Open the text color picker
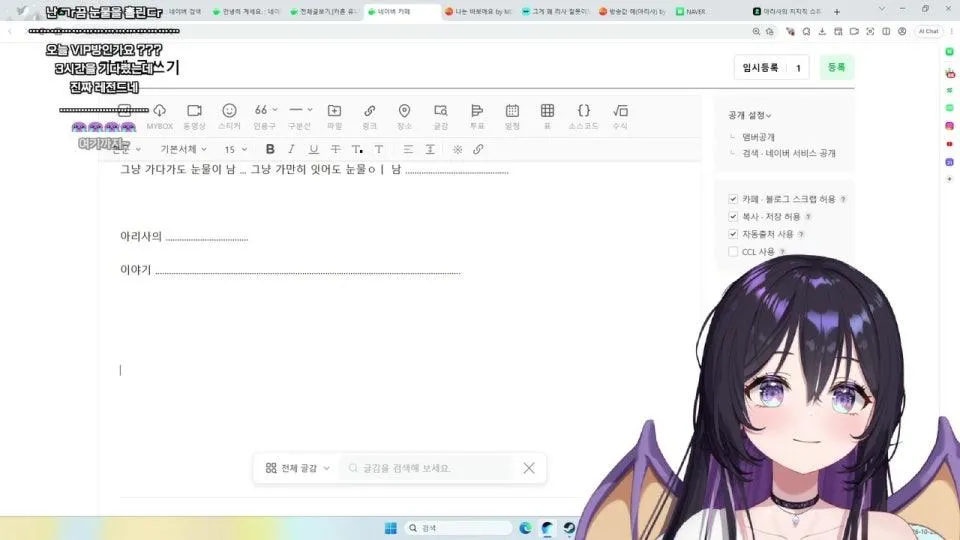Image resolution: width=960 pixels, height=540 pixels. (x=357, y=149)
